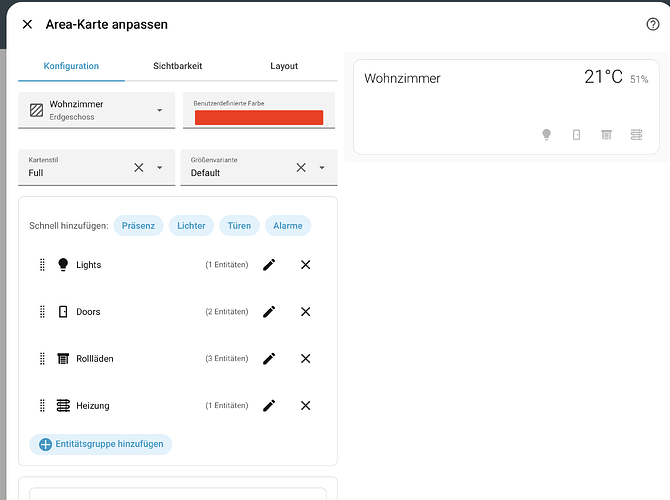The width and height of the screenshot is (670, 500).
Task: Click the Schnell hinzufügen label
Action: click(69, 226)
